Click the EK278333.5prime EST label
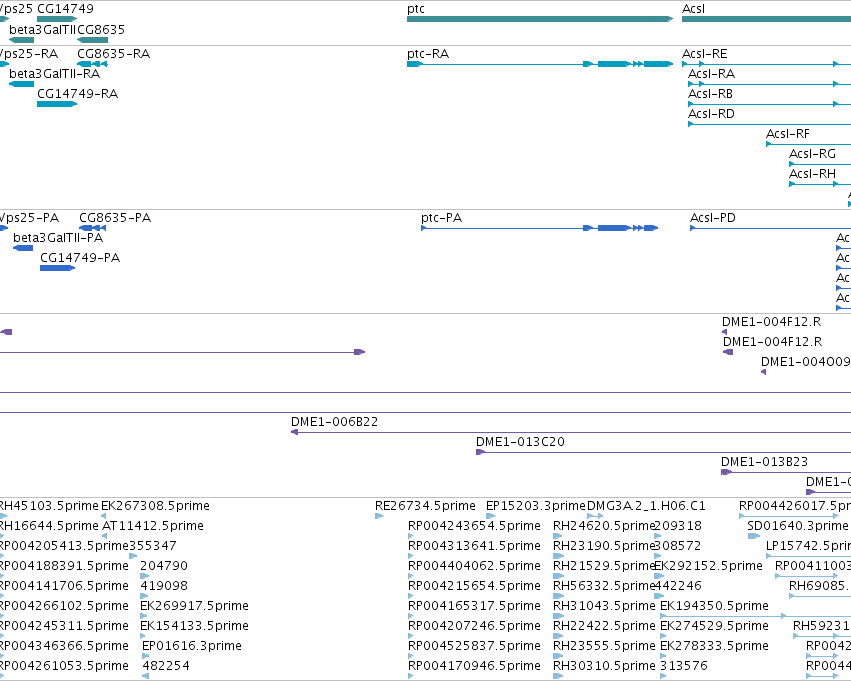The width and height of the screenshot is (851, 681). (714, 646)
